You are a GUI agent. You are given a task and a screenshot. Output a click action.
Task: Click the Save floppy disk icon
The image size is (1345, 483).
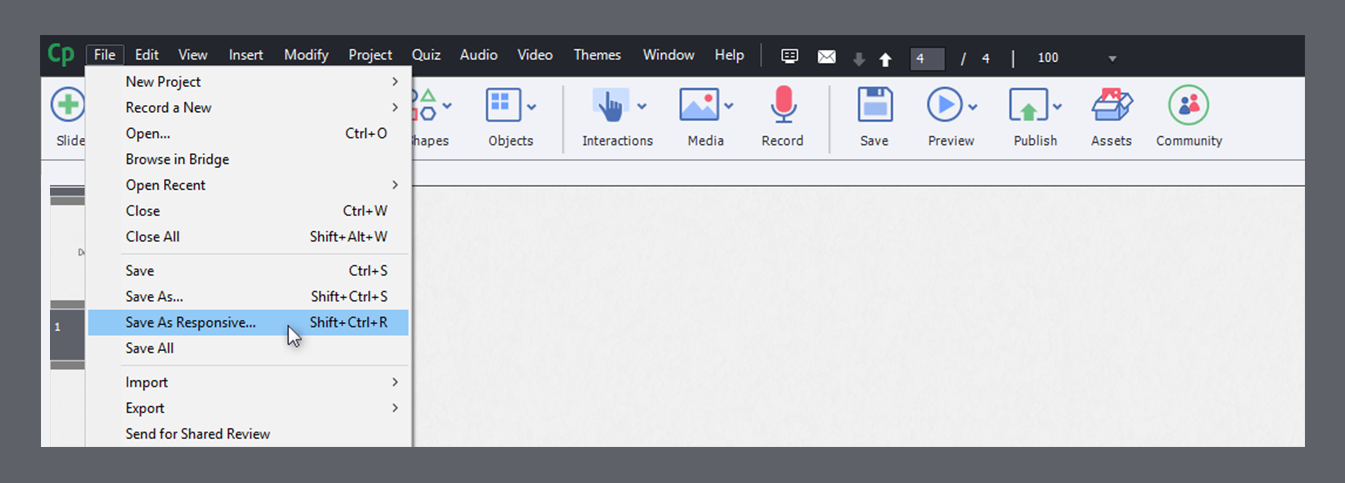tap(875, 104)
